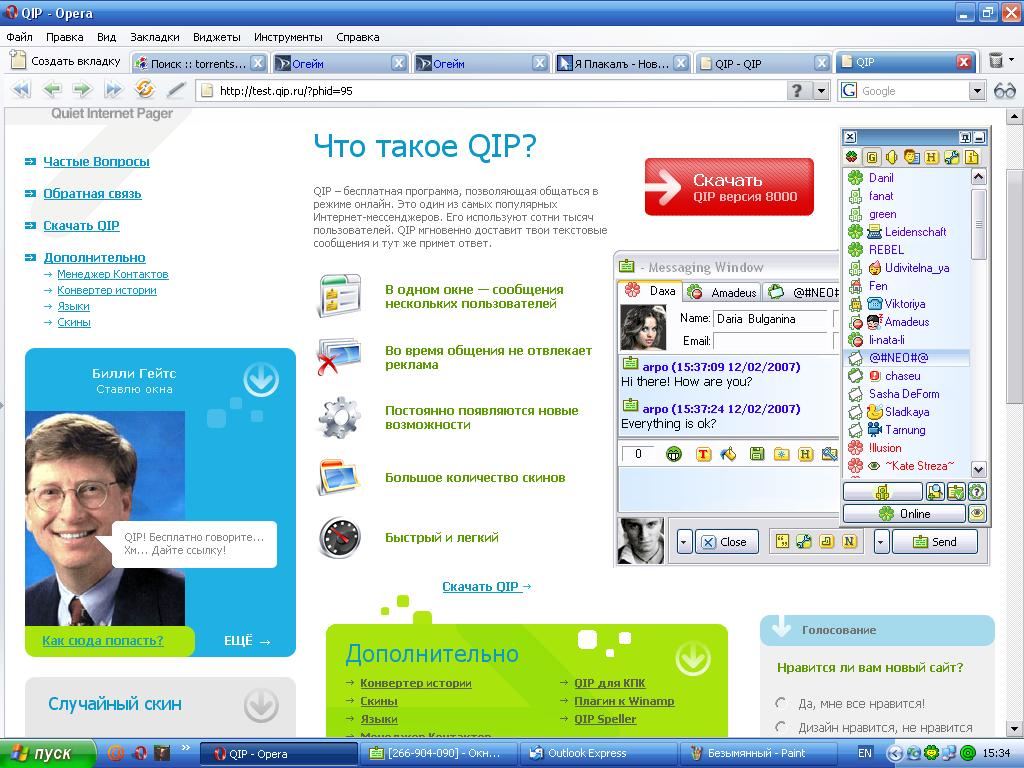The width and height of the screenshot is (1024, 768).
Task: Click the Fast Forward navigation button
Action: 114,89
